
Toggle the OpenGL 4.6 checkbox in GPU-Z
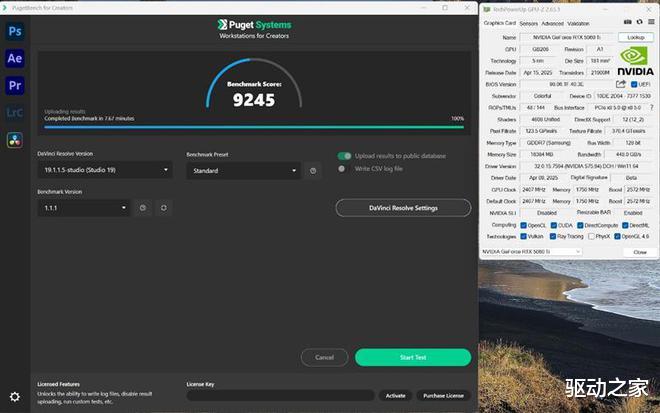click(x=617, y=237)
